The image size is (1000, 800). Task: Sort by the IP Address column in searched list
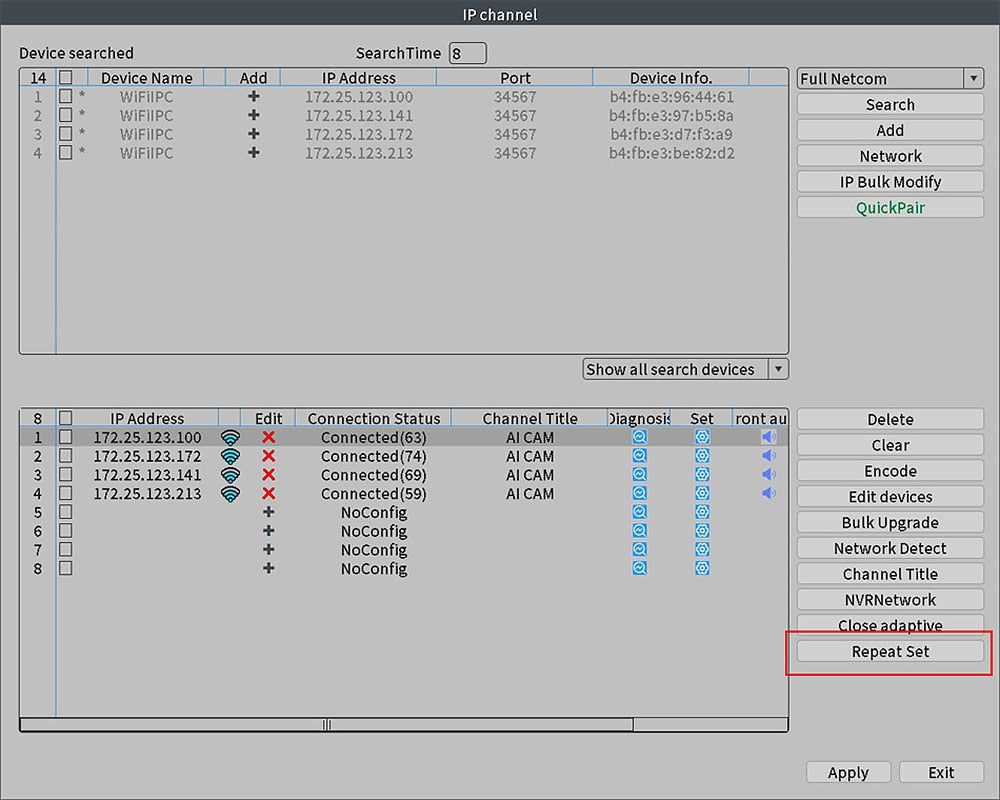tap(358, 78)
